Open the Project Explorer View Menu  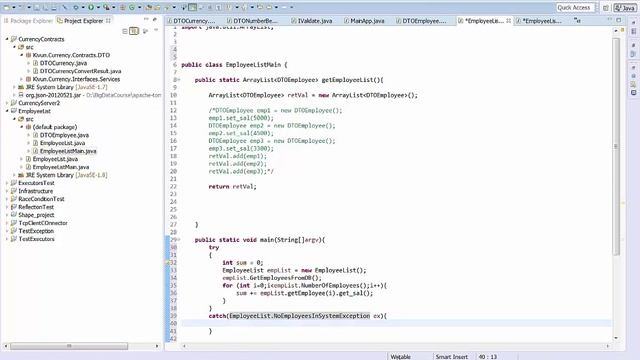coord(156,30)
